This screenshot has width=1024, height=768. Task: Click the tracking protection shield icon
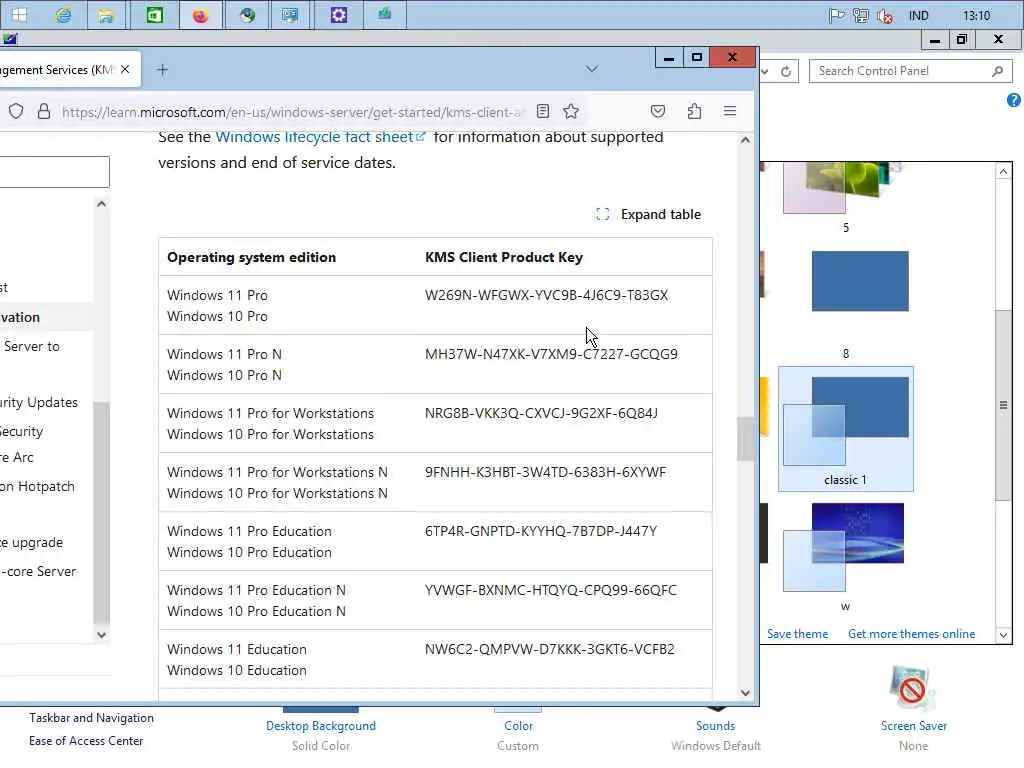point(16,112)
